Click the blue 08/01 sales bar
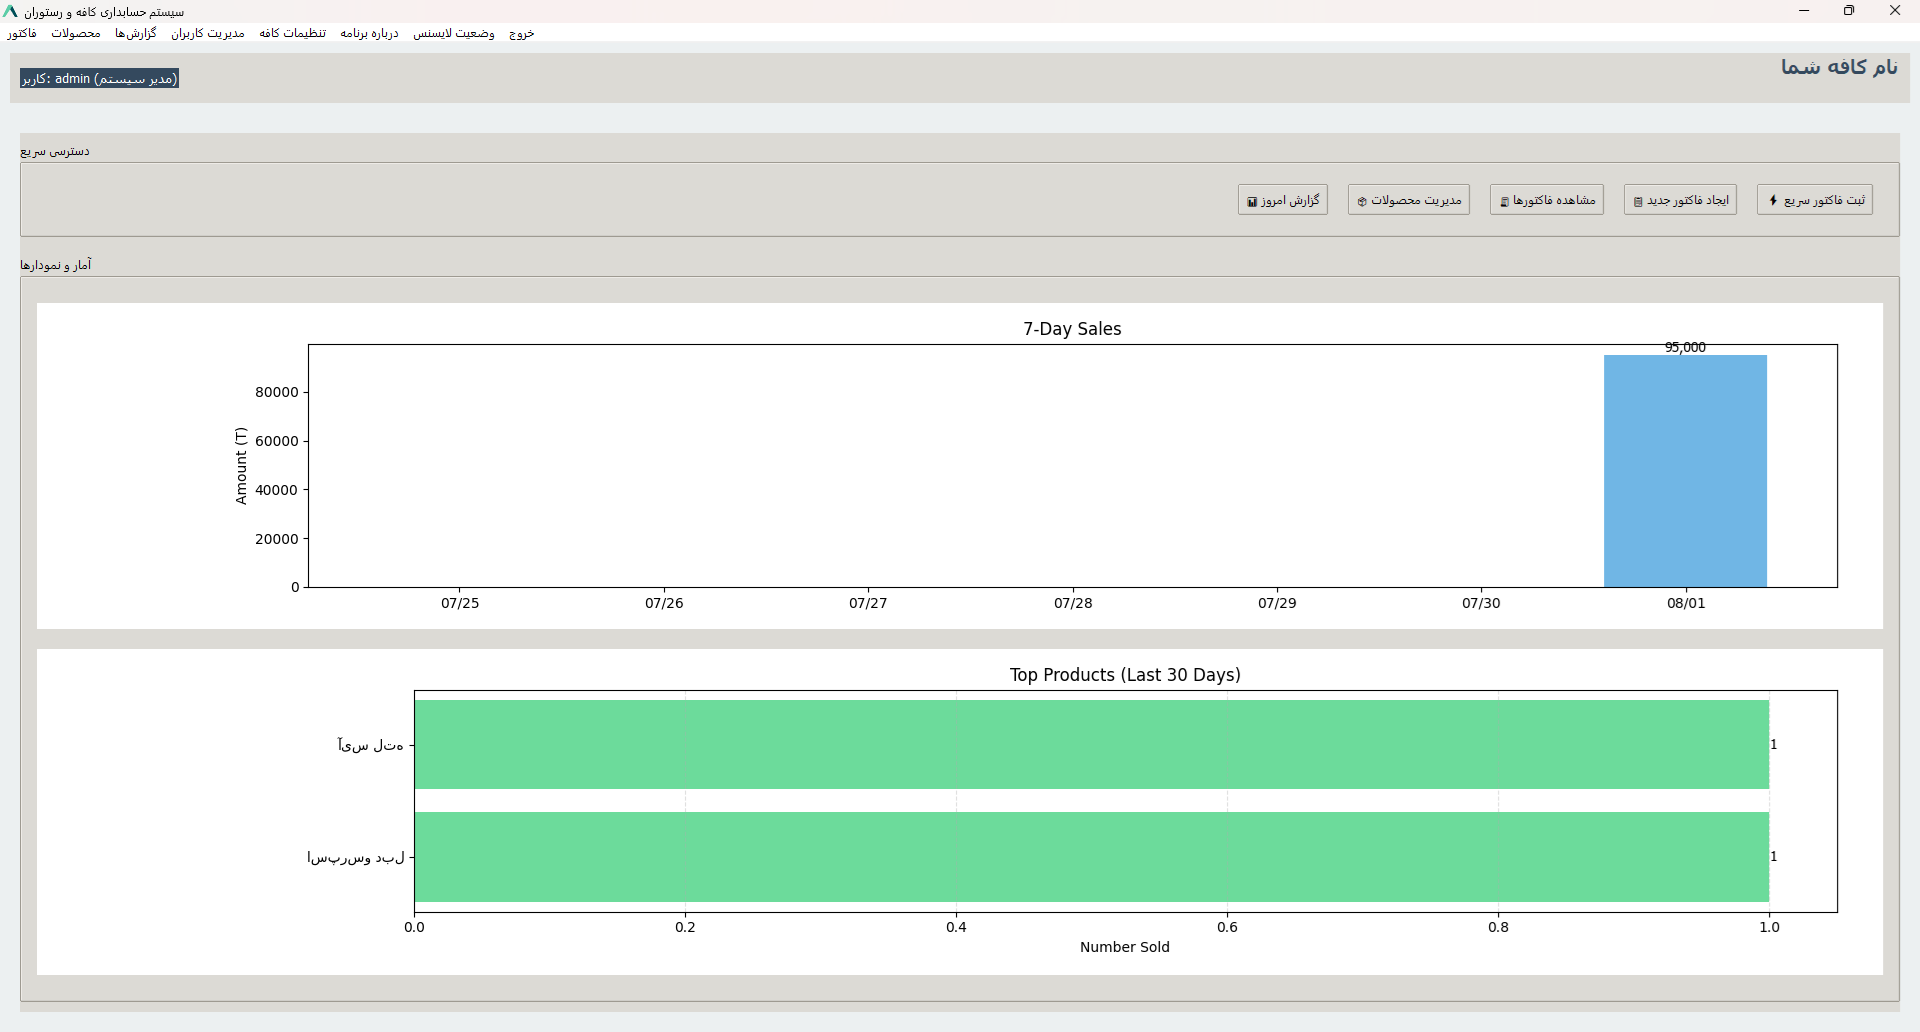 pos(1685,470)
